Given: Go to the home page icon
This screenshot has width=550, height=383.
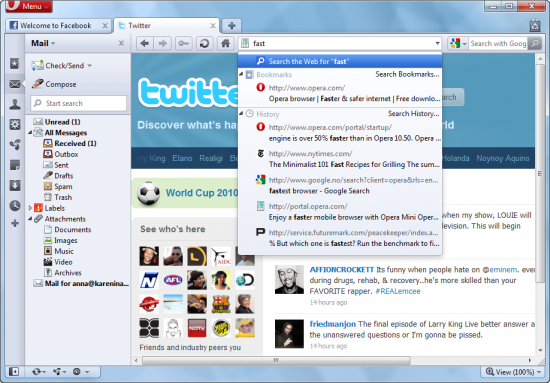Looking at the screenshot, I should [226, 43].
